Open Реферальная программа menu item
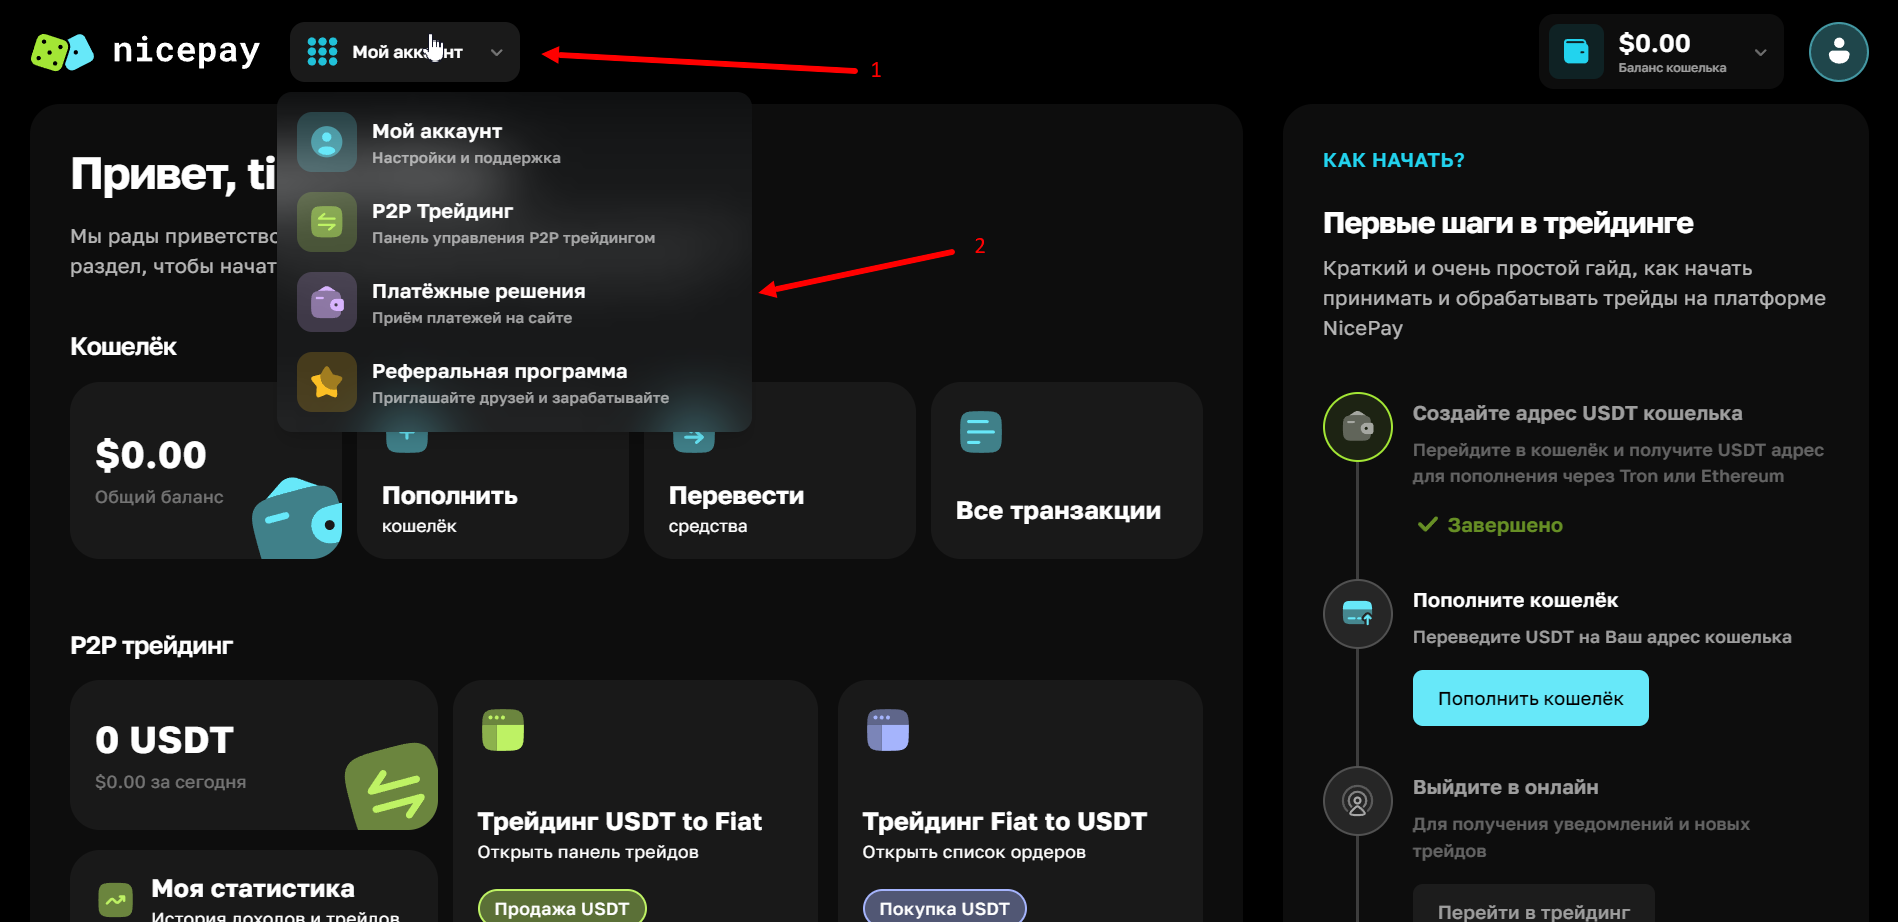1898x922 pixels. click(514, 382)
